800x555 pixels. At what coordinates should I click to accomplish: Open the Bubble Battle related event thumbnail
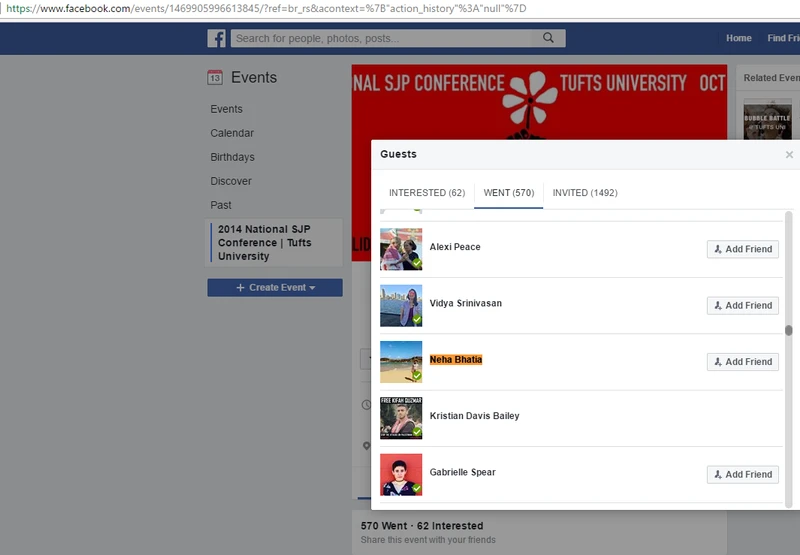tap(768, 119)
